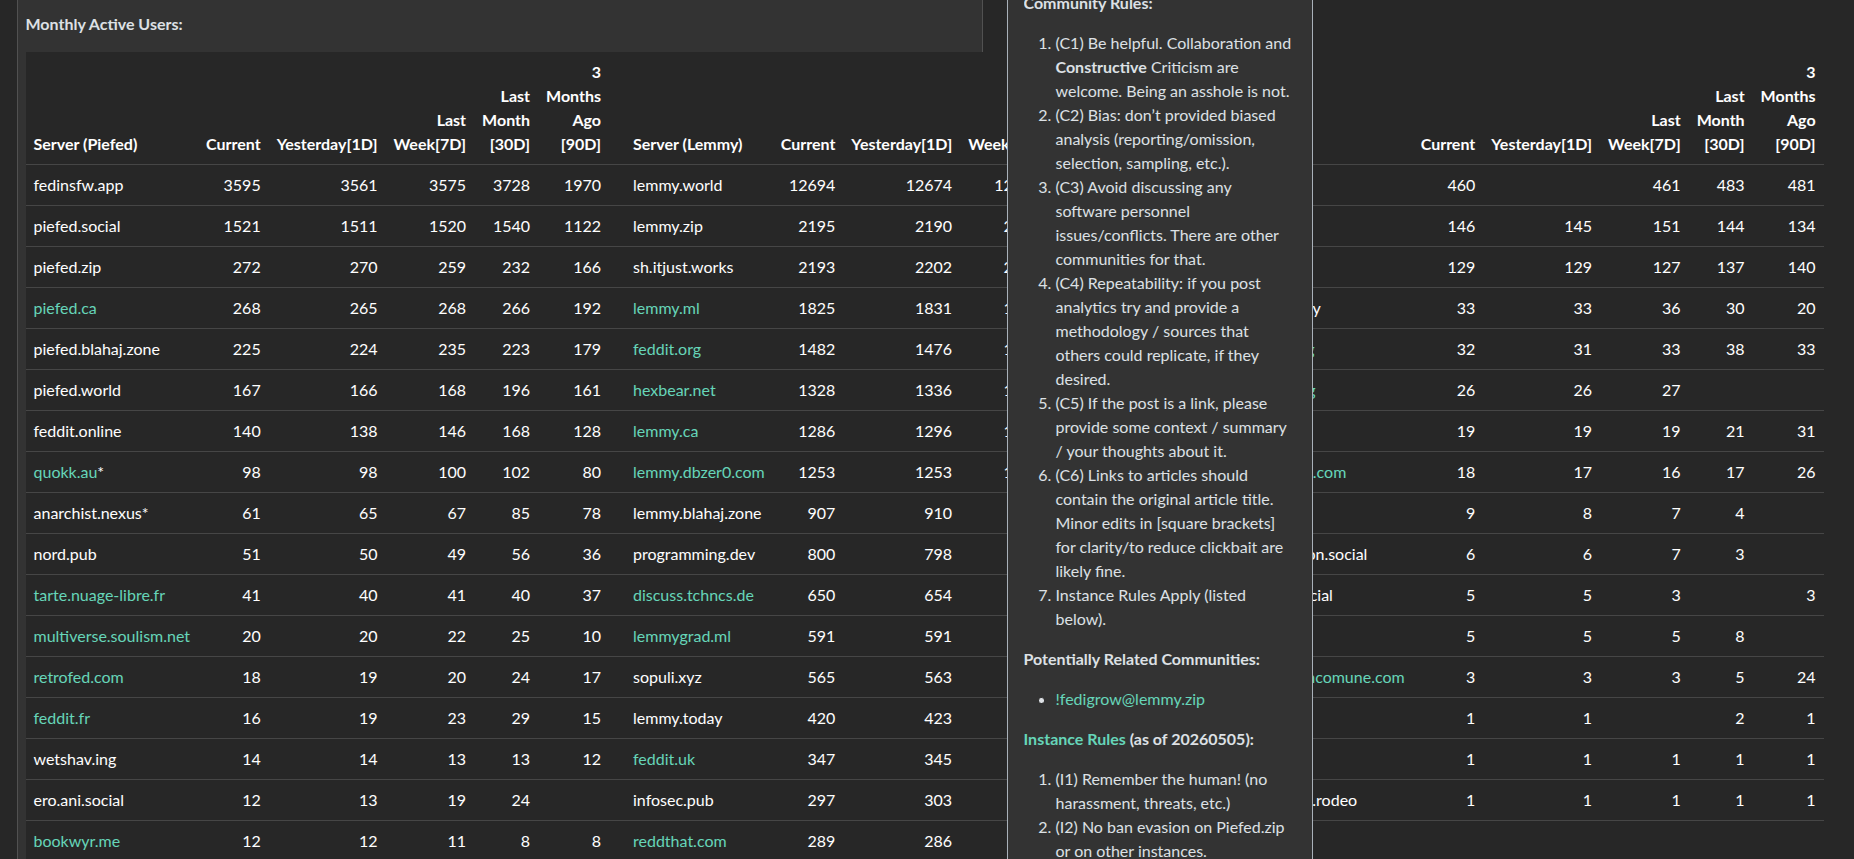Screen dimensions: 1854x859
Task: Visit tarte.nuage-libre.fr link
Action: point(99,596)
